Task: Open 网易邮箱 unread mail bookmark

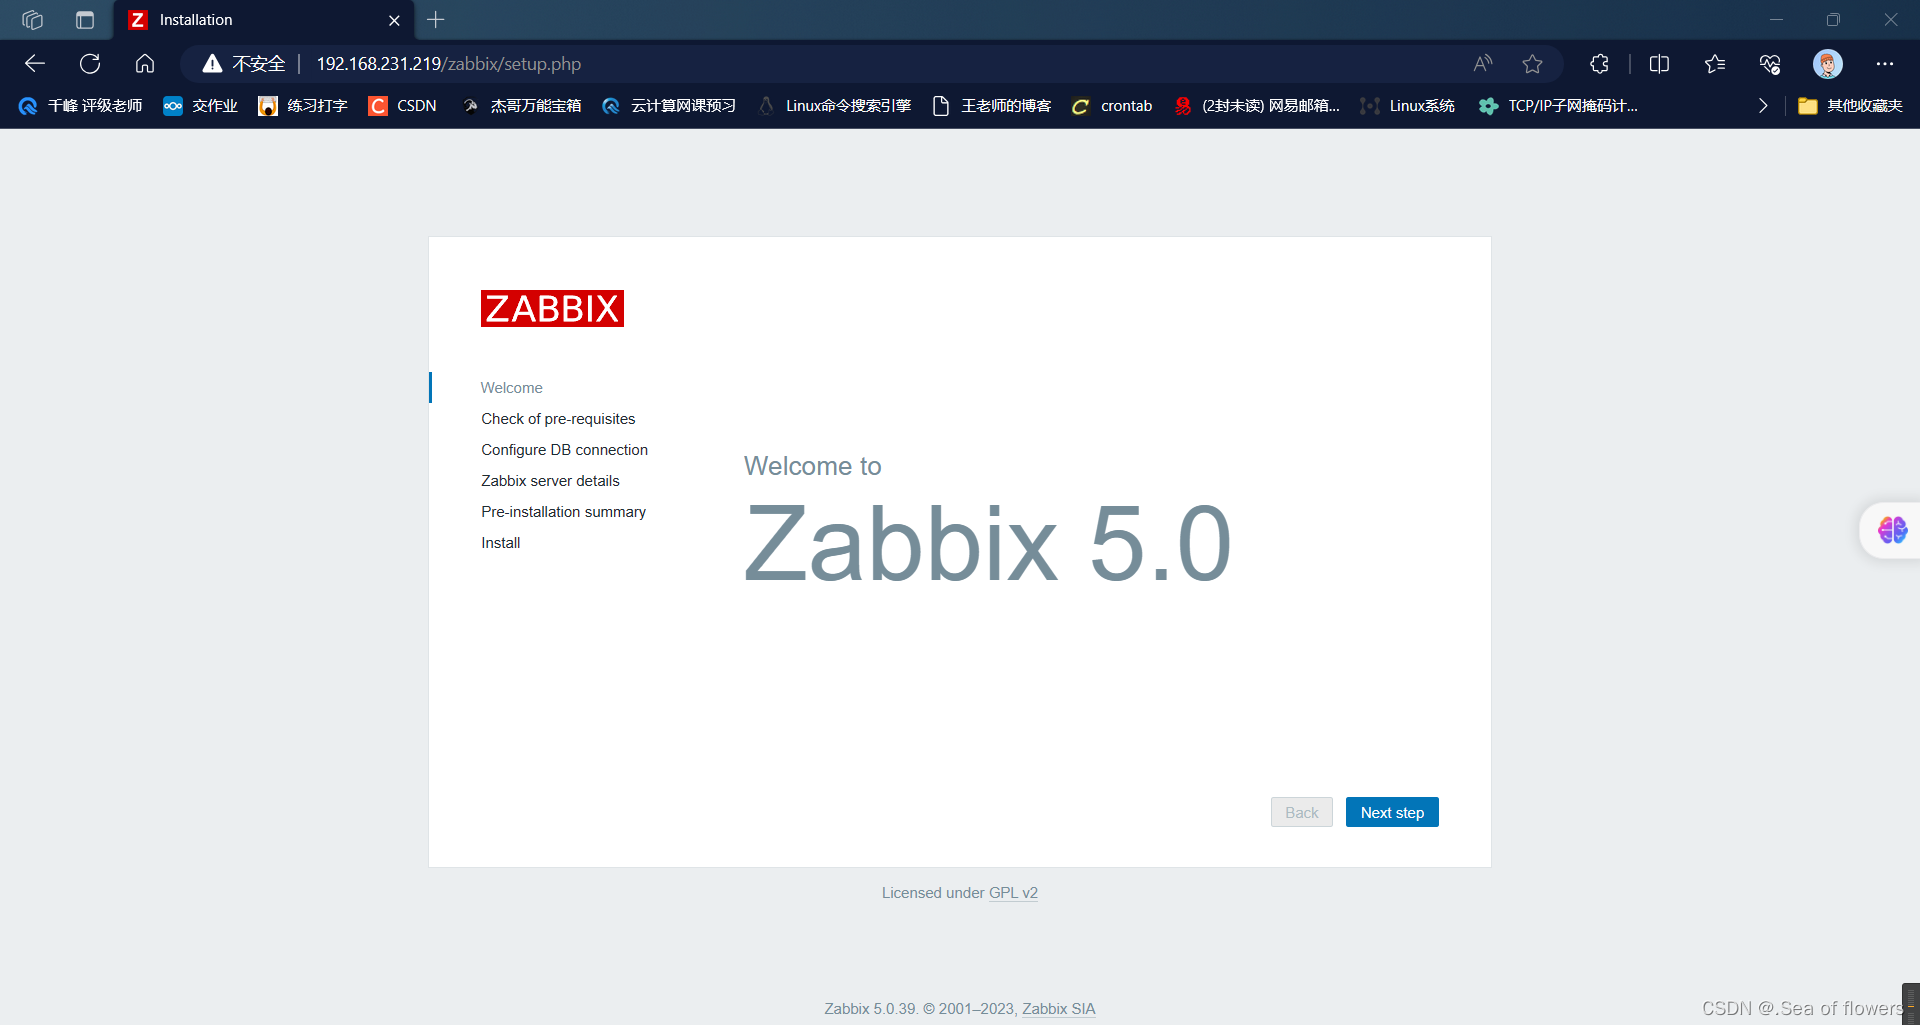Action: tap(1257, 106)
